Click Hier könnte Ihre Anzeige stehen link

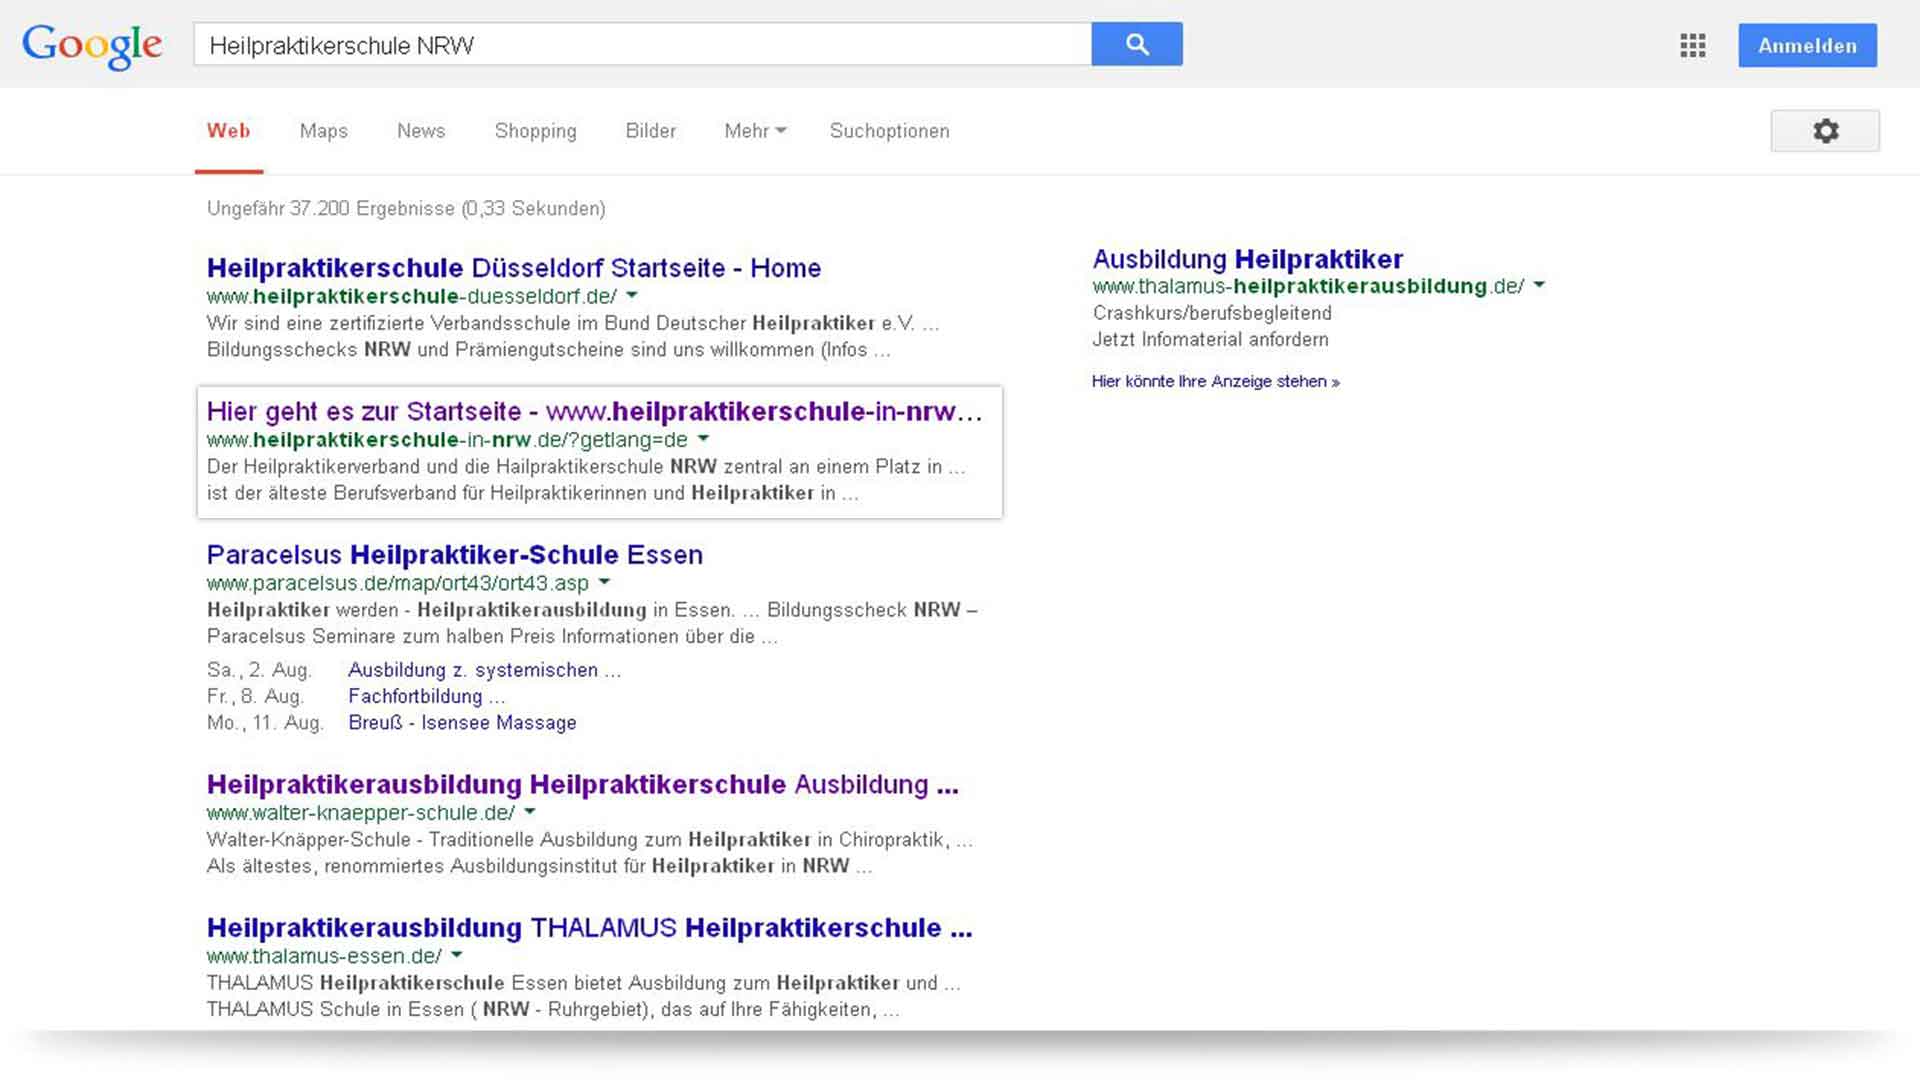point(1216,382)
